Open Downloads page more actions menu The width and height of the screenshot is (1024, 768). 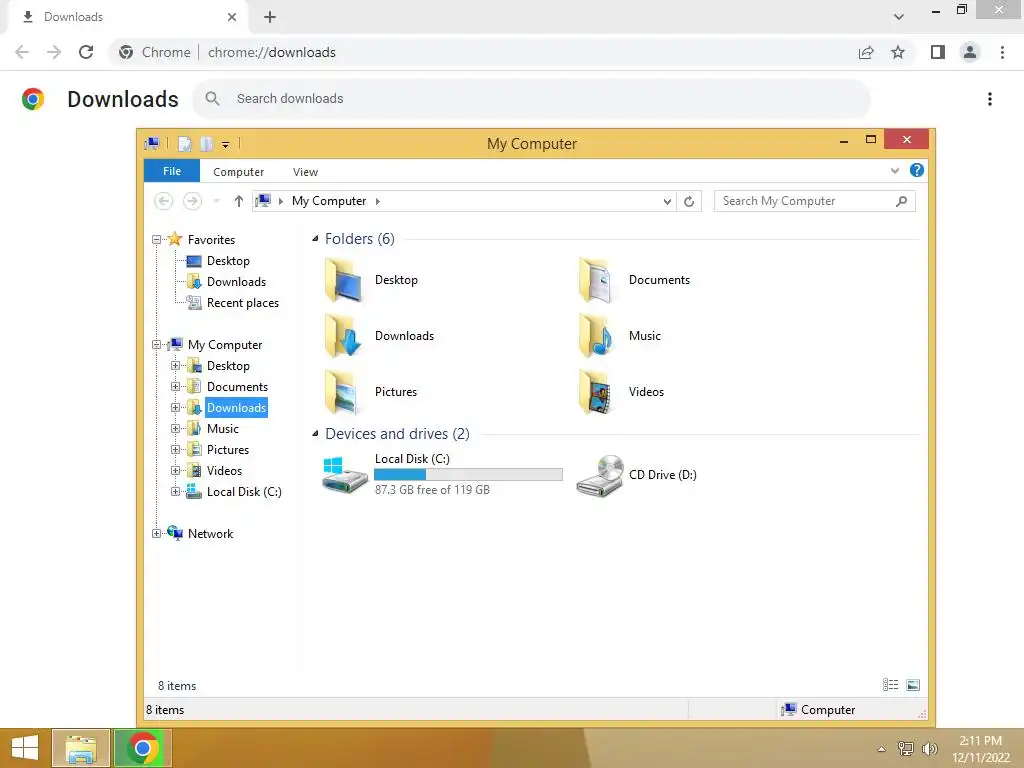pyautogui.click(x=990, y=99)
